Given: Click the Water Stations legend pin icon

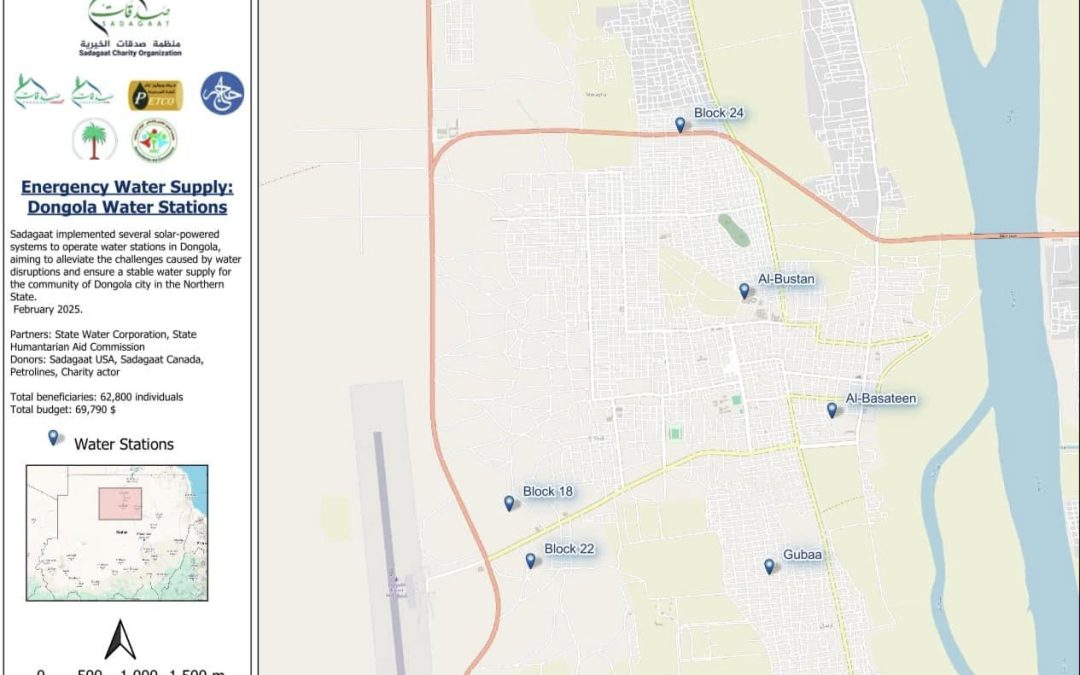Looking at the screenshot, I should click(x=53, y=437).
